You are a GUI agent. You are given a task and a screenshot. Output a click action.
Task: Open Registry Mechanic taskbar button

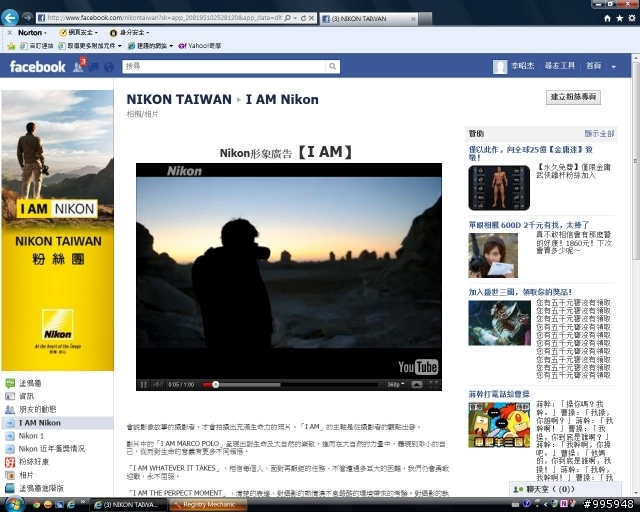(x=208, y=505)
